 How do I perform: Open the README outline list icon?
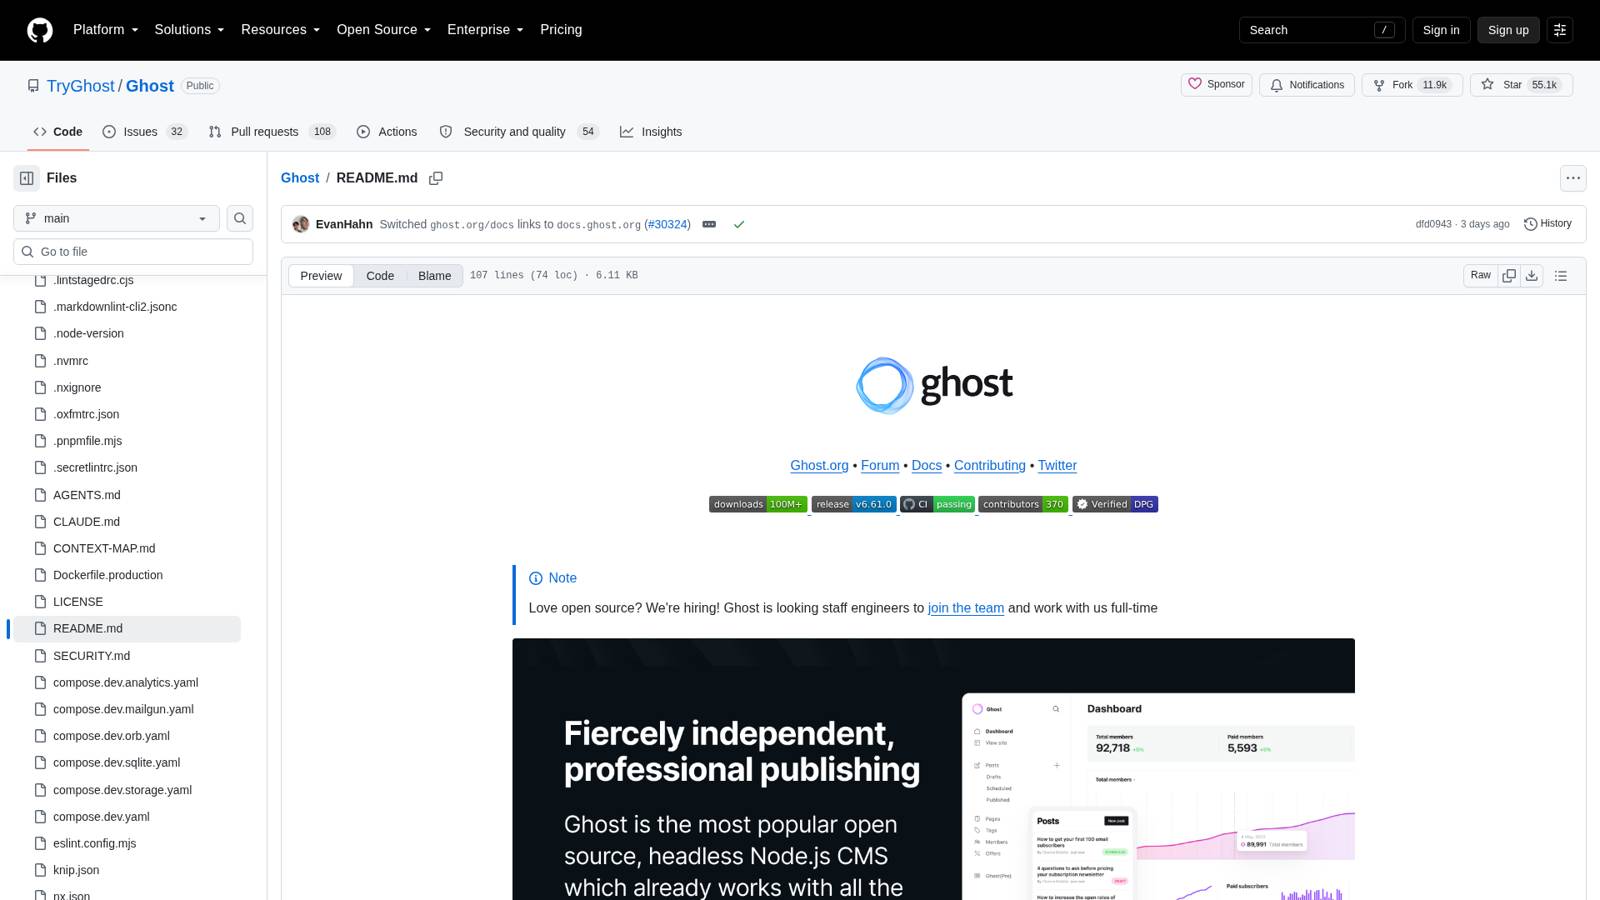[x=1561, y=276]
